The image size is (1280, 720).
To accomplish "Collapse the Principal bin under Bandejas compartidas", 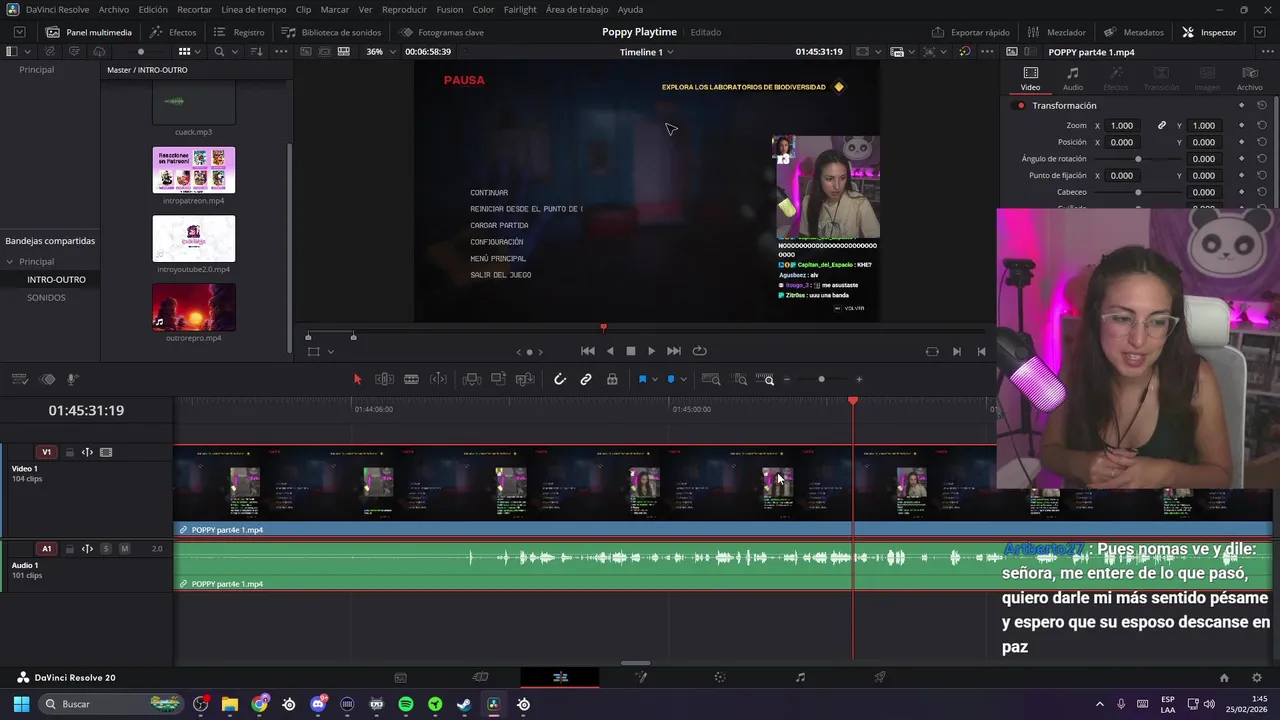I will click(x=10, y=262).
